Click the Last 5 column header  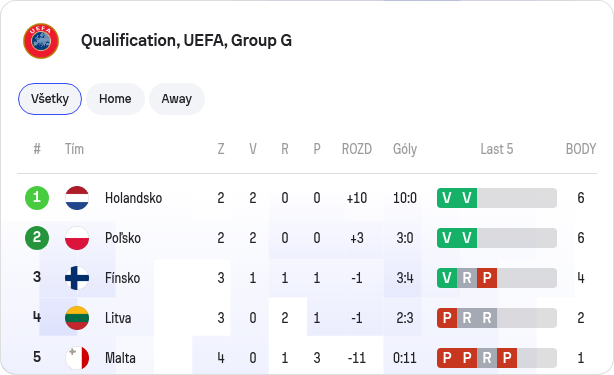coord(497,149)
